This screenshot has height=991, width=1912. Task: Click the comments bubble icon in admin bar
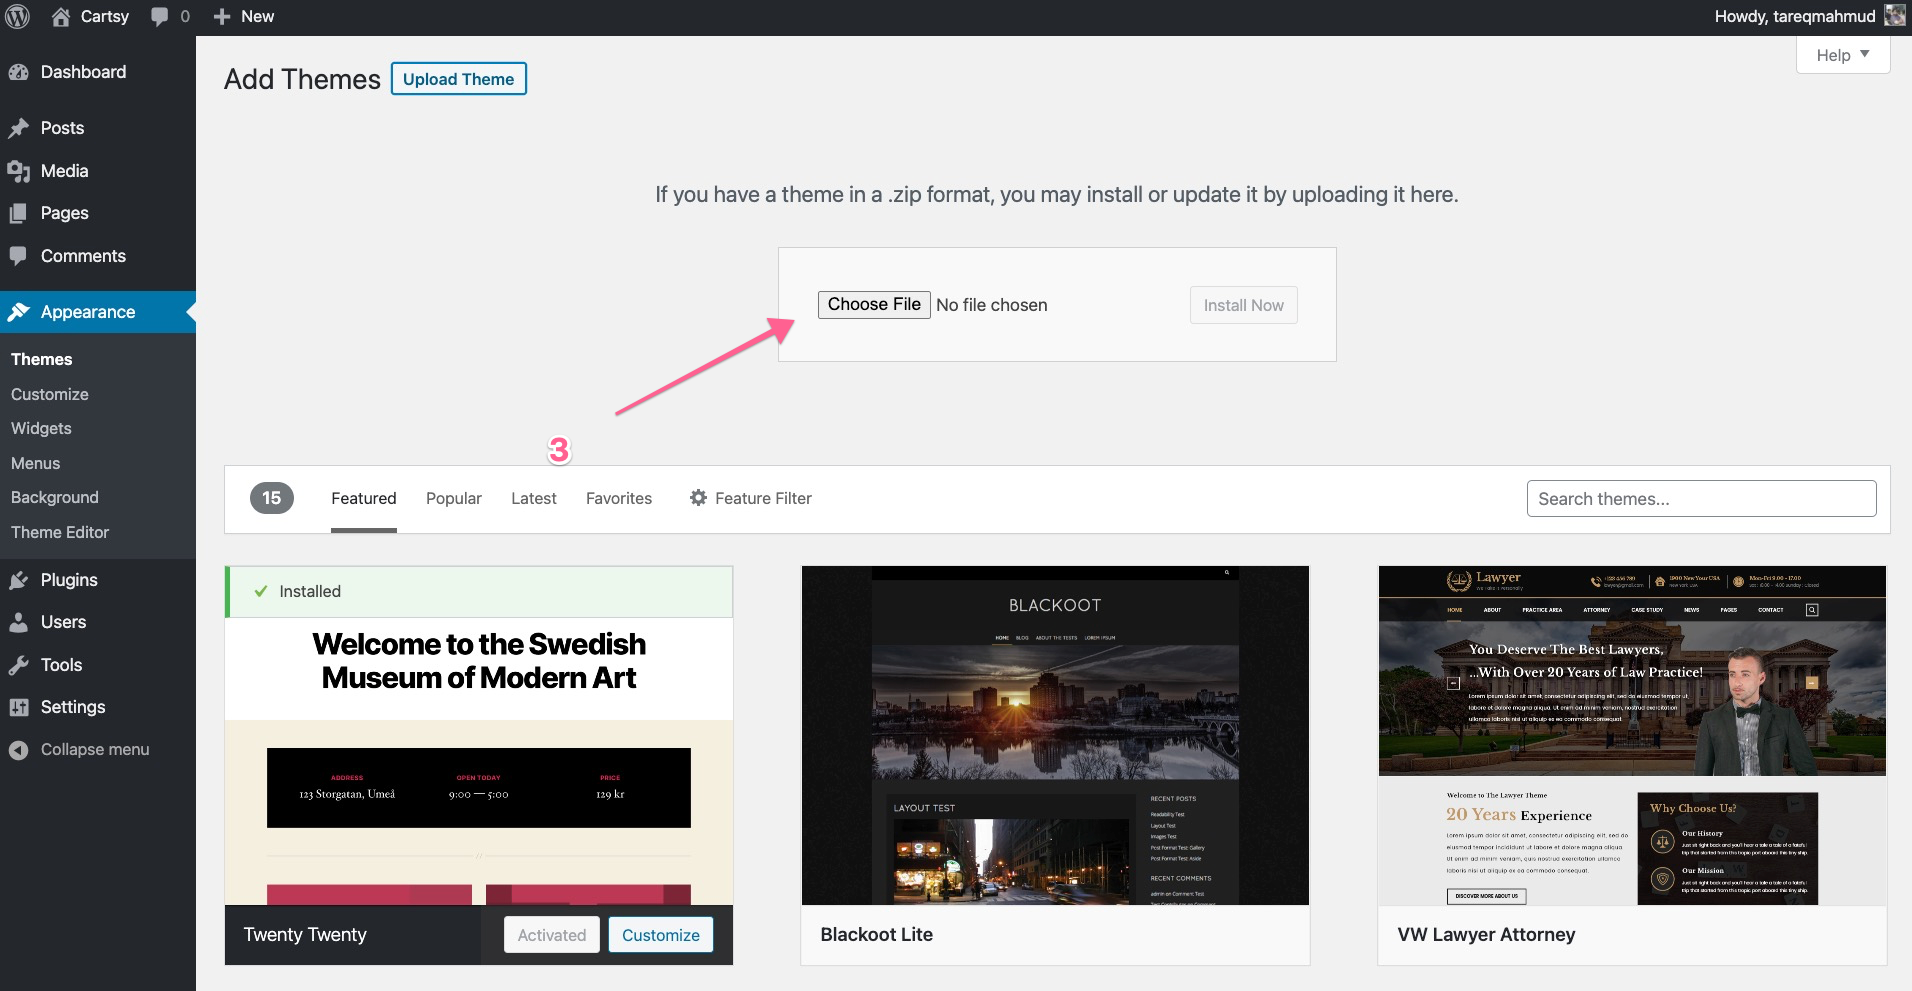point(159,17)
